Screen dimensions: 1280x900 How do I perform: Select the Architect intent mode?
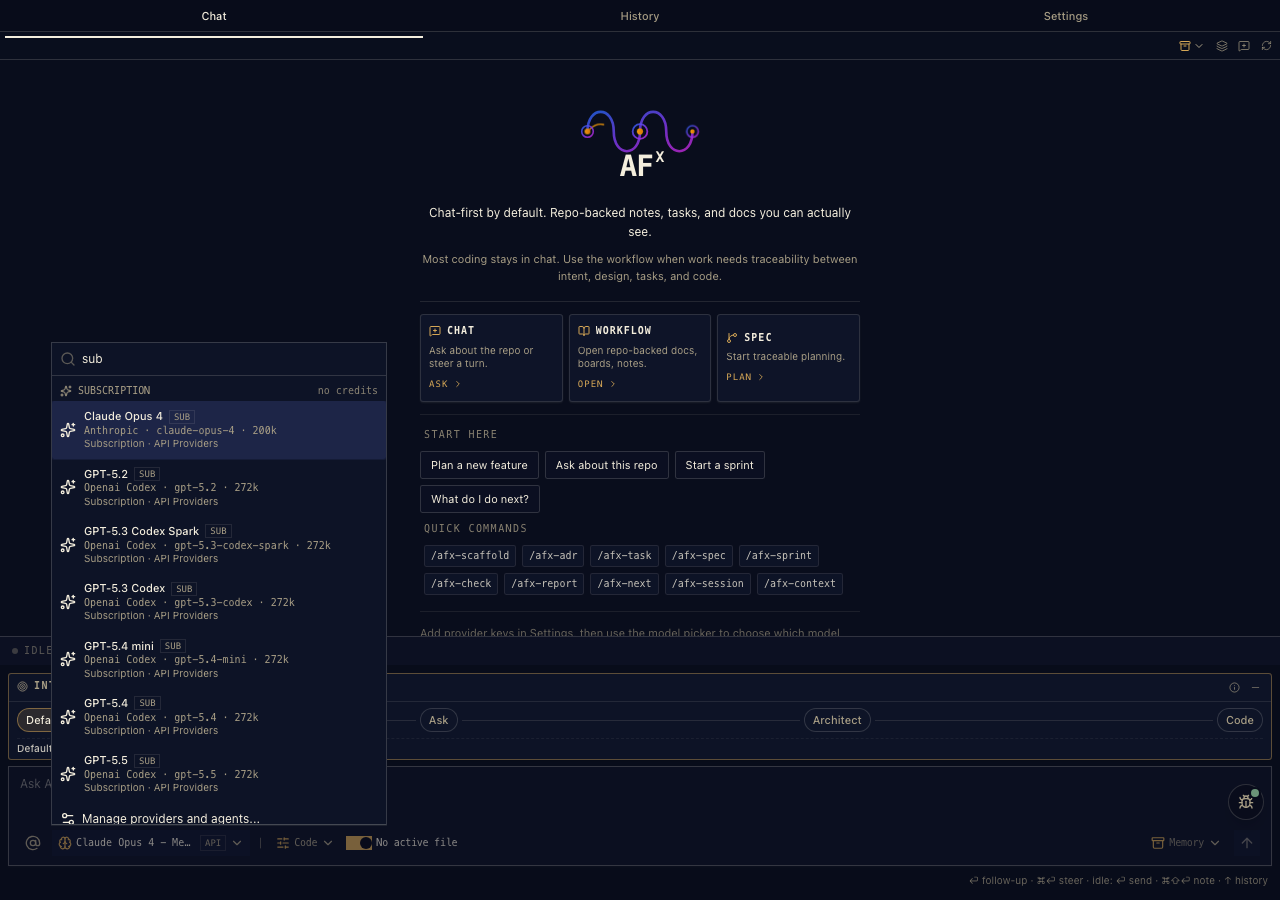(x=837, y=720)
